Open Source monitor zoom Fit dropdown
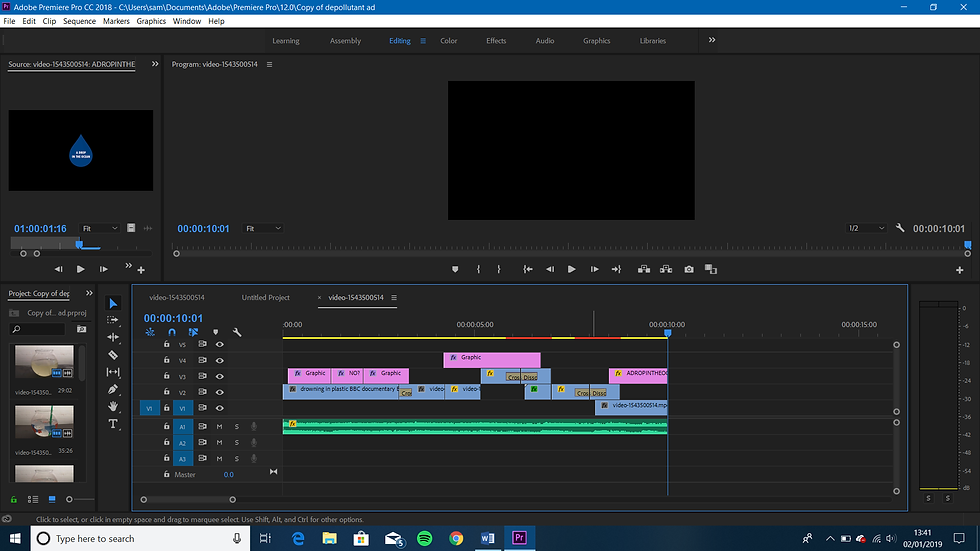 click(100, 229)
